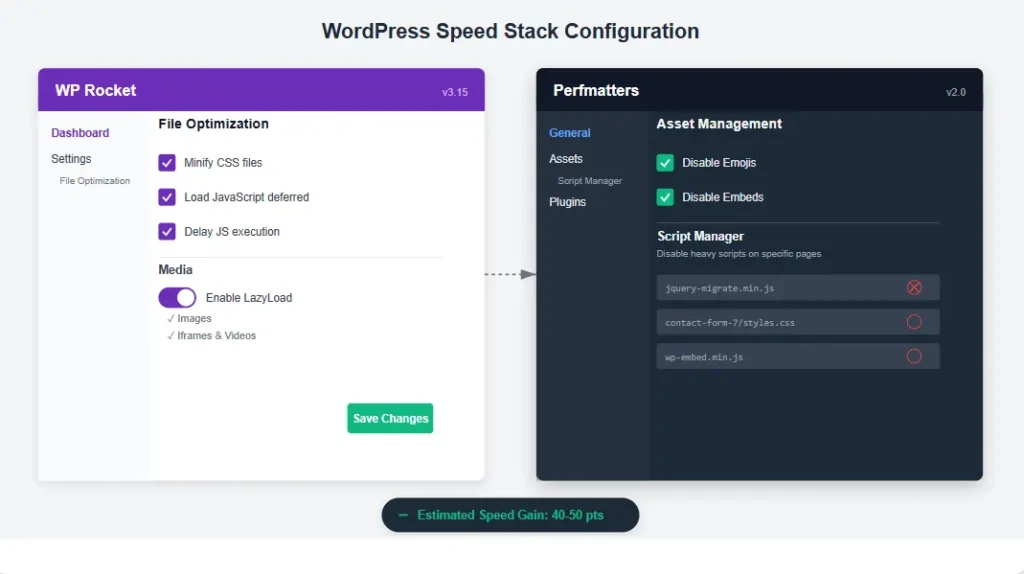Click Perfmatters v2.0 version label
This screenshot has width=1024, height=574.
pos(955,92)
